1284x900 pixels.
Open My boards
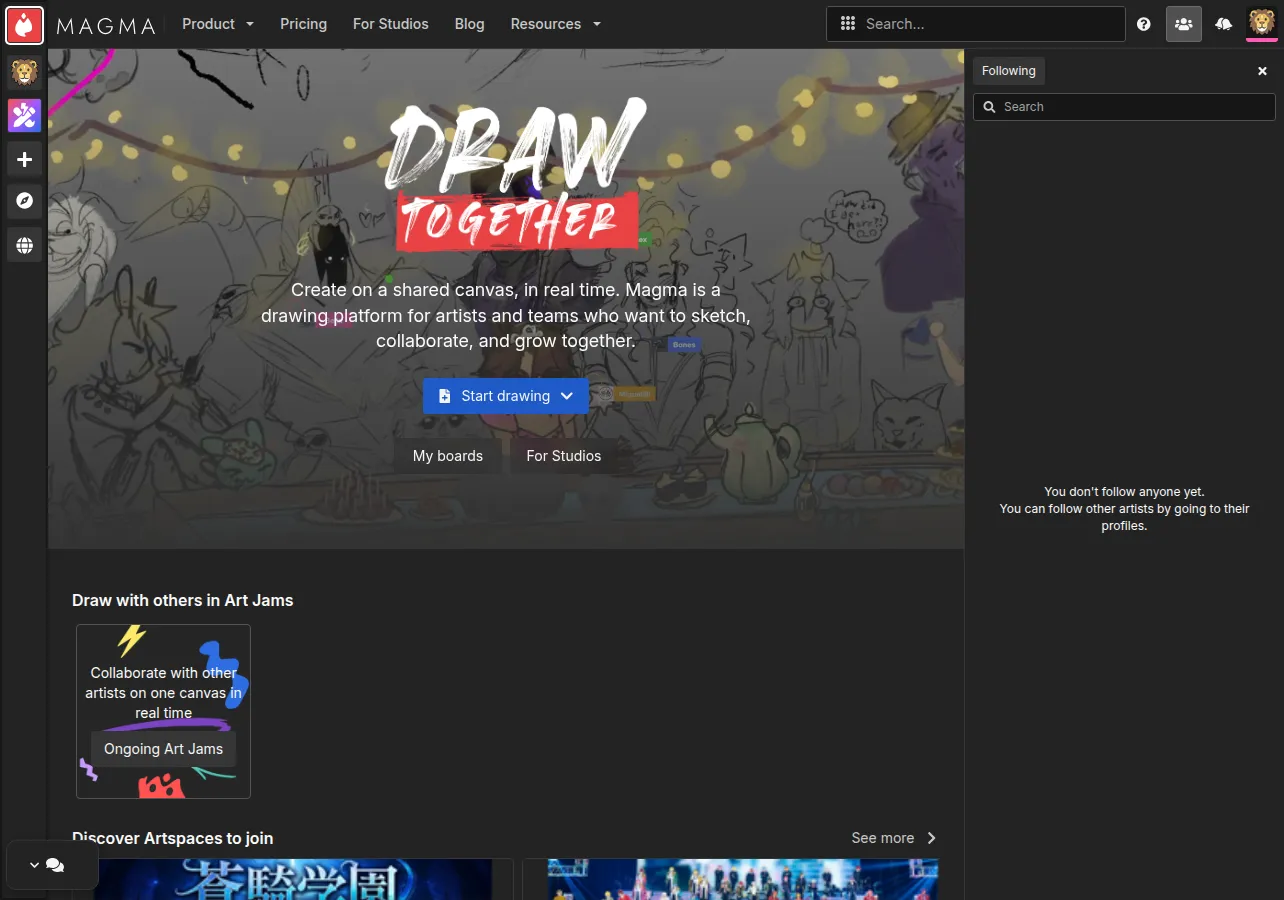point(448,456)
